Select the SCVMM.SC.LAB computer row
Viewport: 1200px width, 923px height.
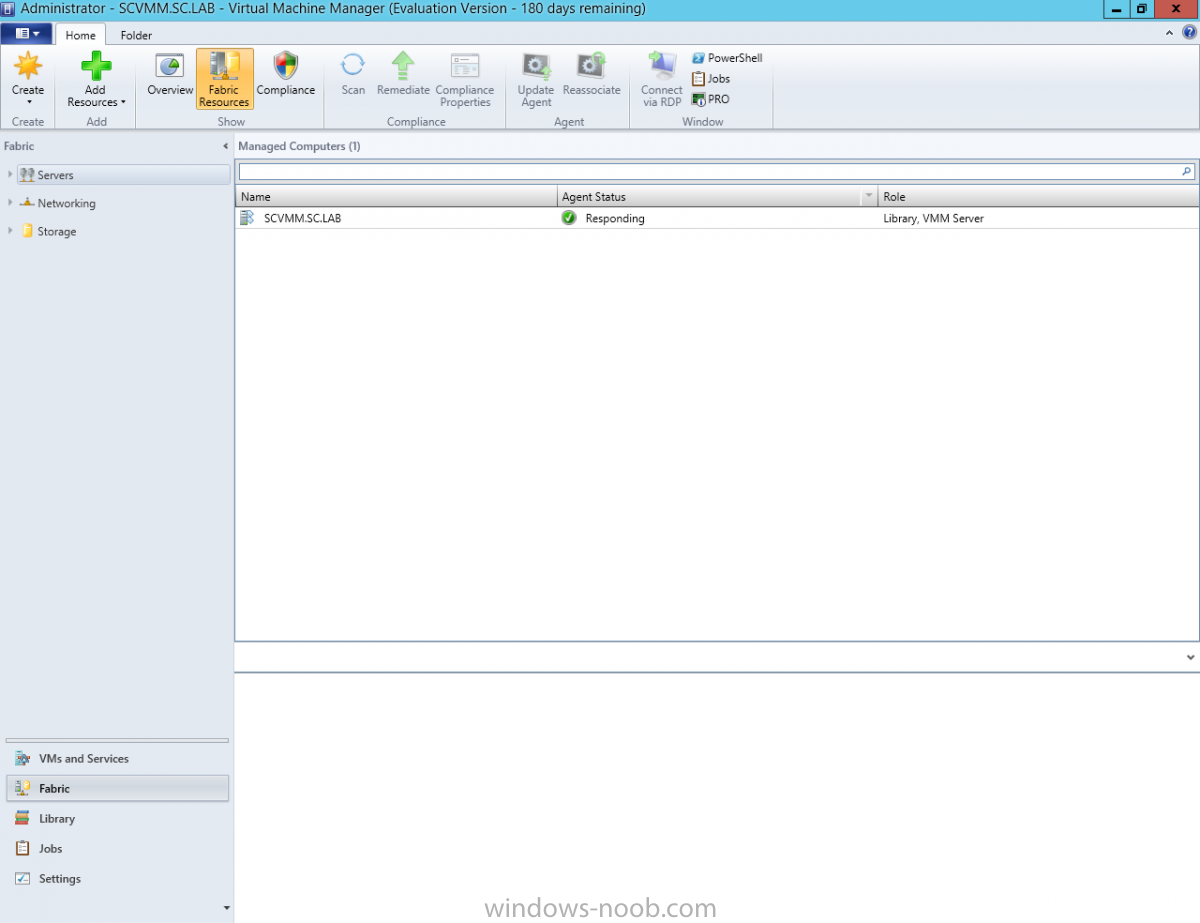pyautogui.click(x=717, y=218)
